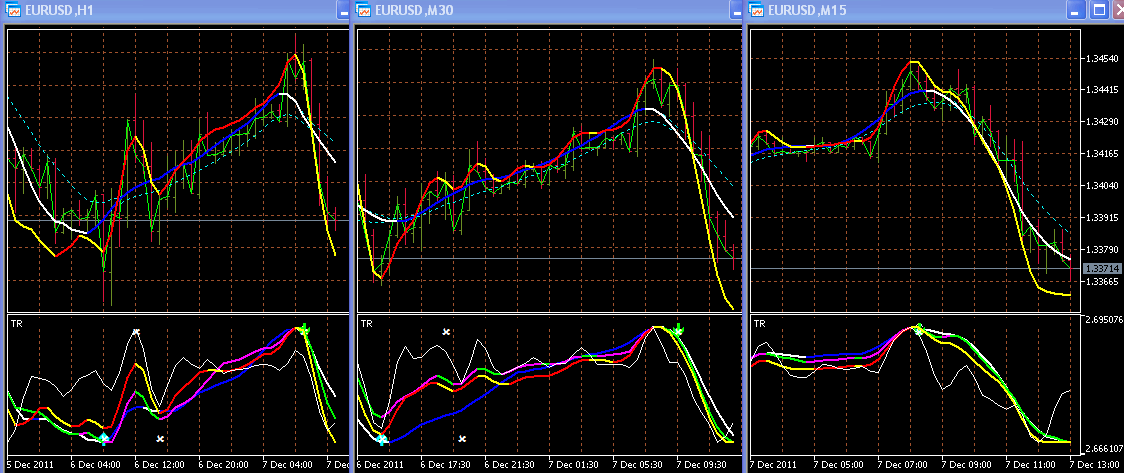Select the cyan up arrow in M30 TR panel
This screenshot has width=1124, height=473.
point(381,439)
